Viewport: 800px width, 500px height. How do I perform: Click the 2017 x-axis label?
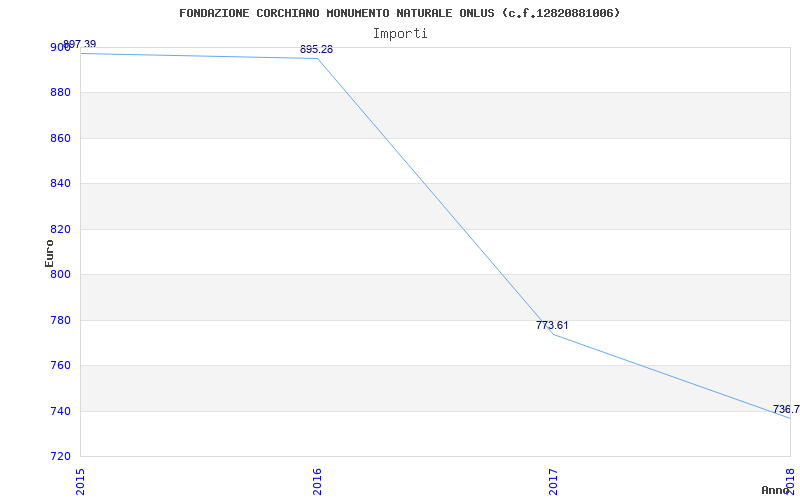point(554,482)
